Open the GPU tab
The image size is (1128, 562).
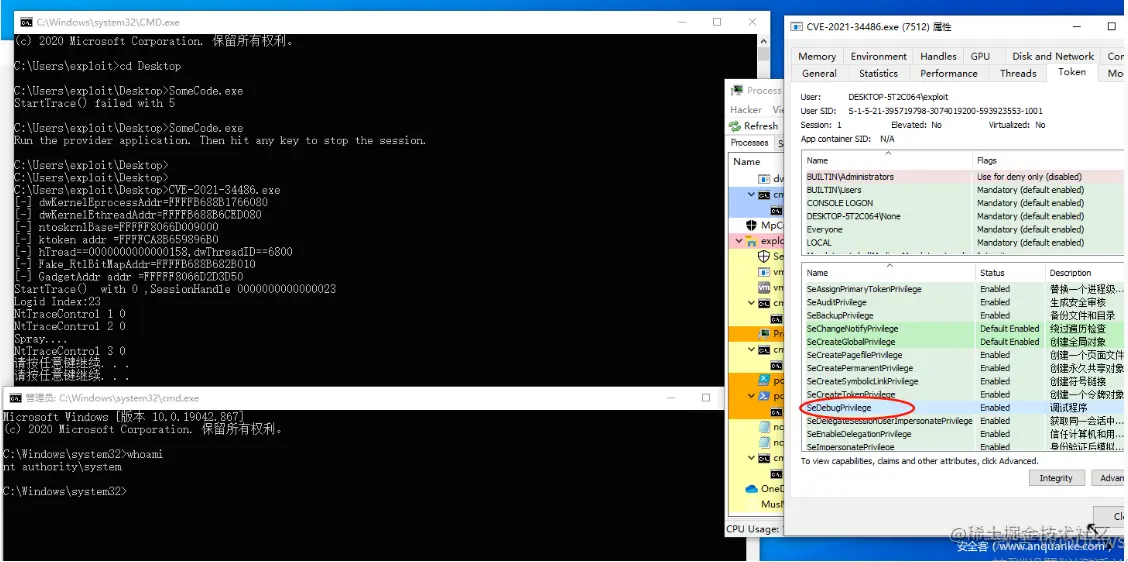click(x=980, y=56)
